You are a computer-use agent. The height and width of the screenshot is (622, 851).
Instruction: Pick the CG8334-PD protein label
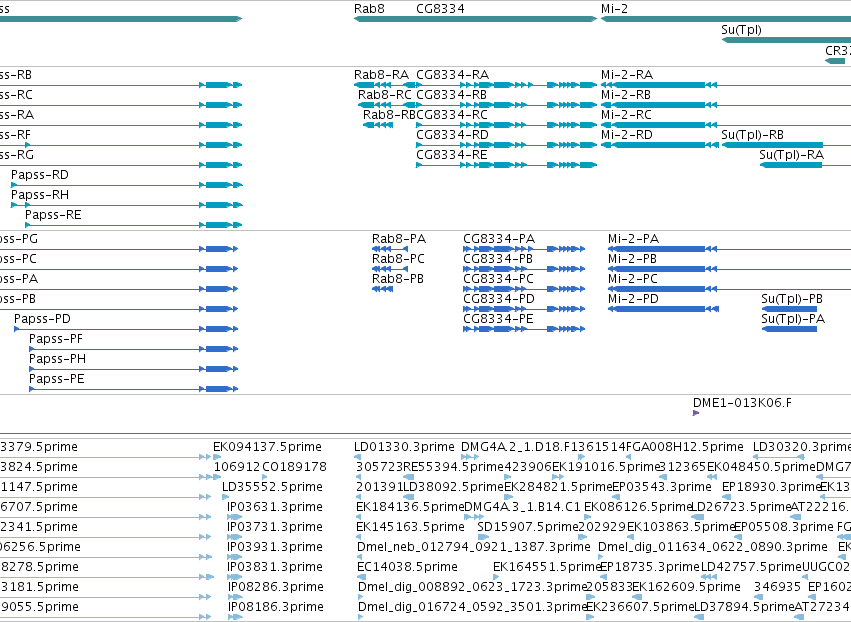click(x=499, y=300)
